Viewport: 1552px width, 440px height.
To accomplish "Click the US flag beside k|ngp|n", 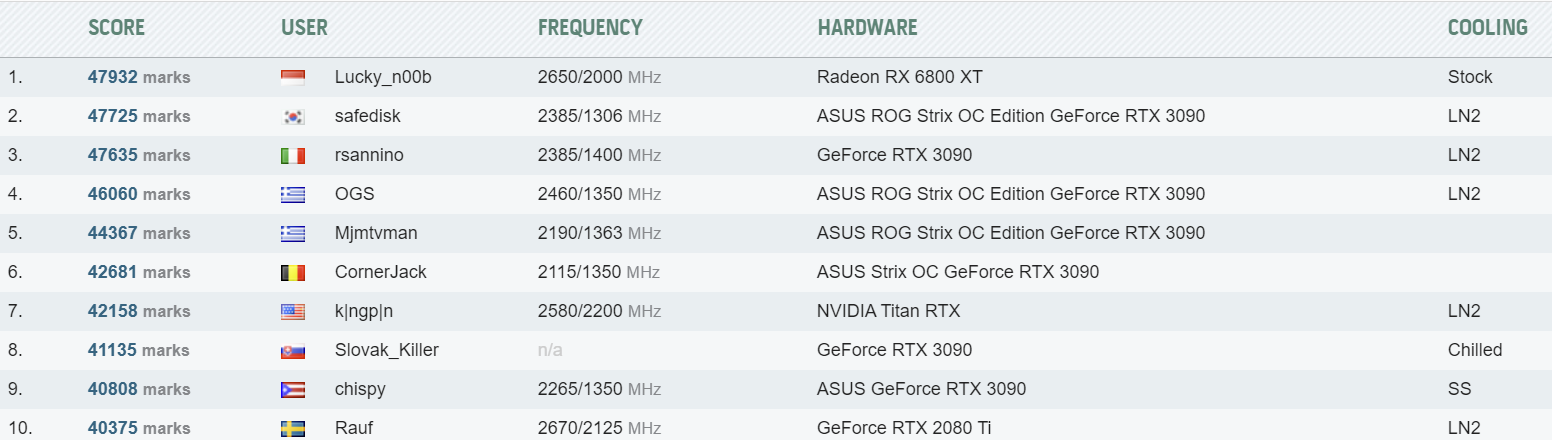I will pos(293,312).
